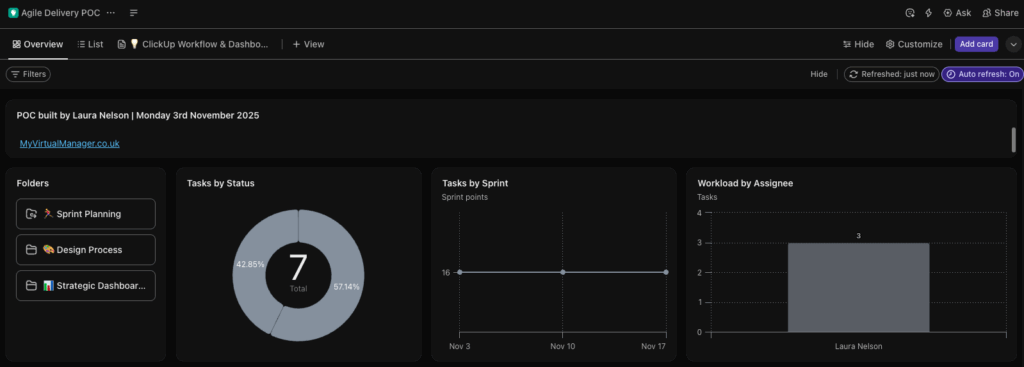1024x367 pixels.
Task: Click the Laura Nelson axis label
Action: (x=858, y=346)
